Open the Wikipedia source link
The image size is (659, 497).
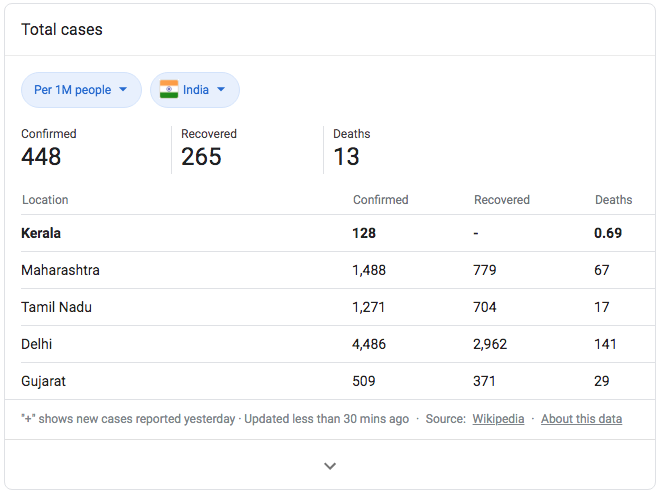(x=498, y=419)
